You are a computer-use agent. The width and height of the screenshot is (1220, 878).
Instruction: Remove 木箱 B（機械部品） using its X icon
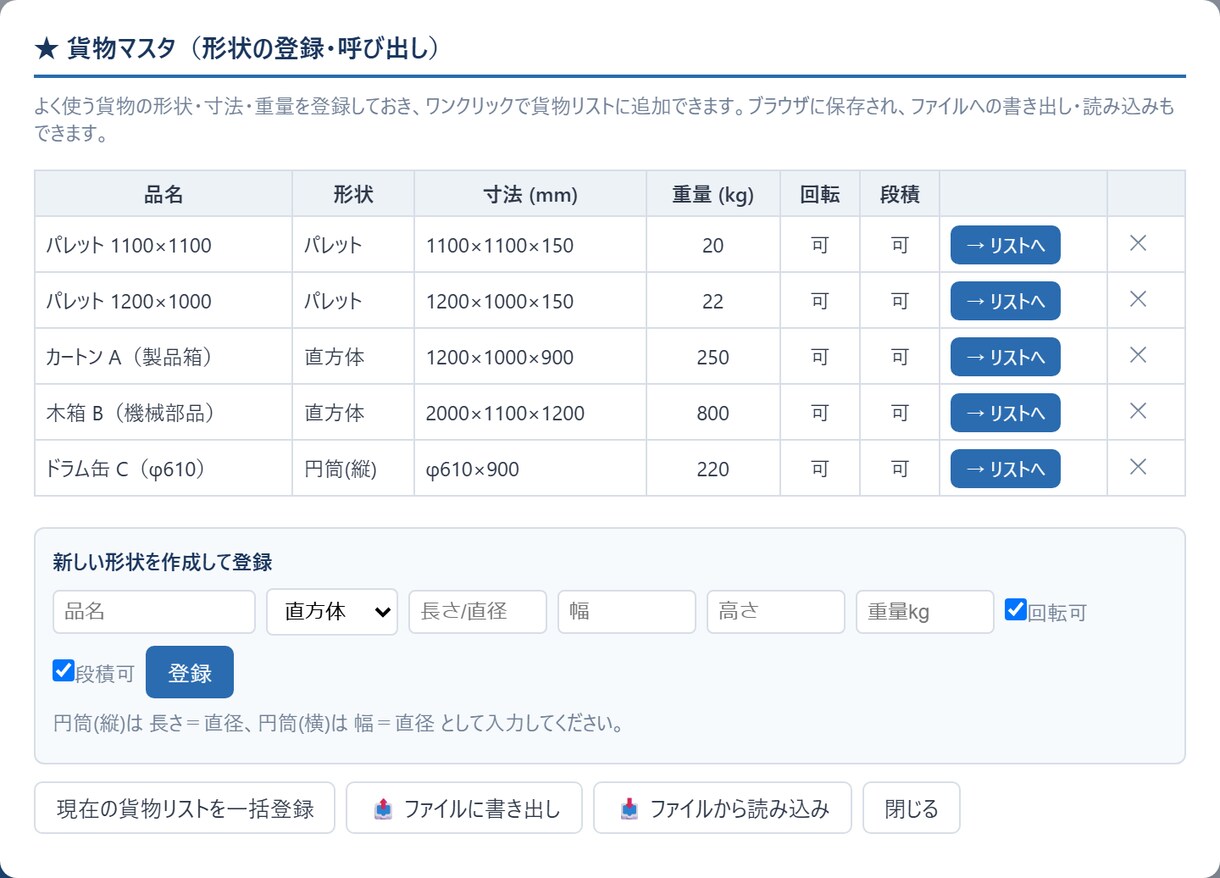(1137, 411)
